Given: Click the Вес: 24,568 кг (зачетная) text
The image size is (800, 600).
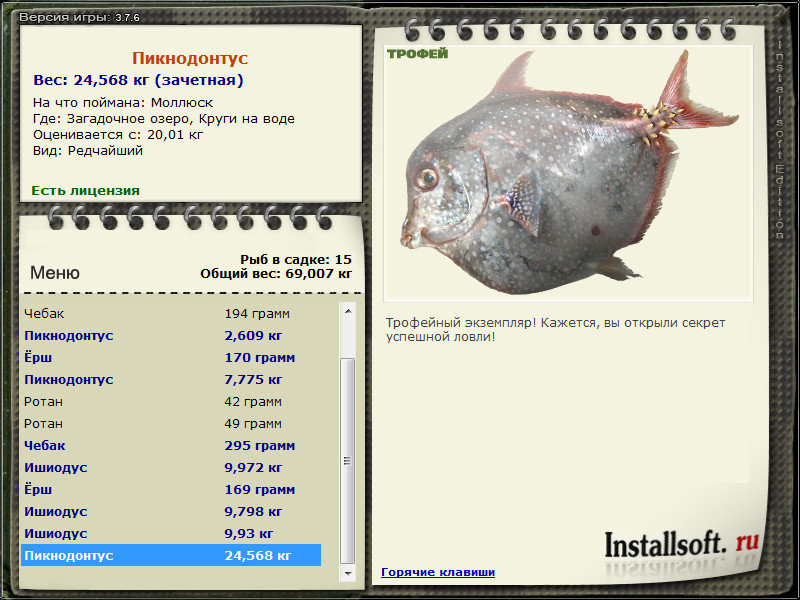Looking at the screenshot, I should click(138, 80).
